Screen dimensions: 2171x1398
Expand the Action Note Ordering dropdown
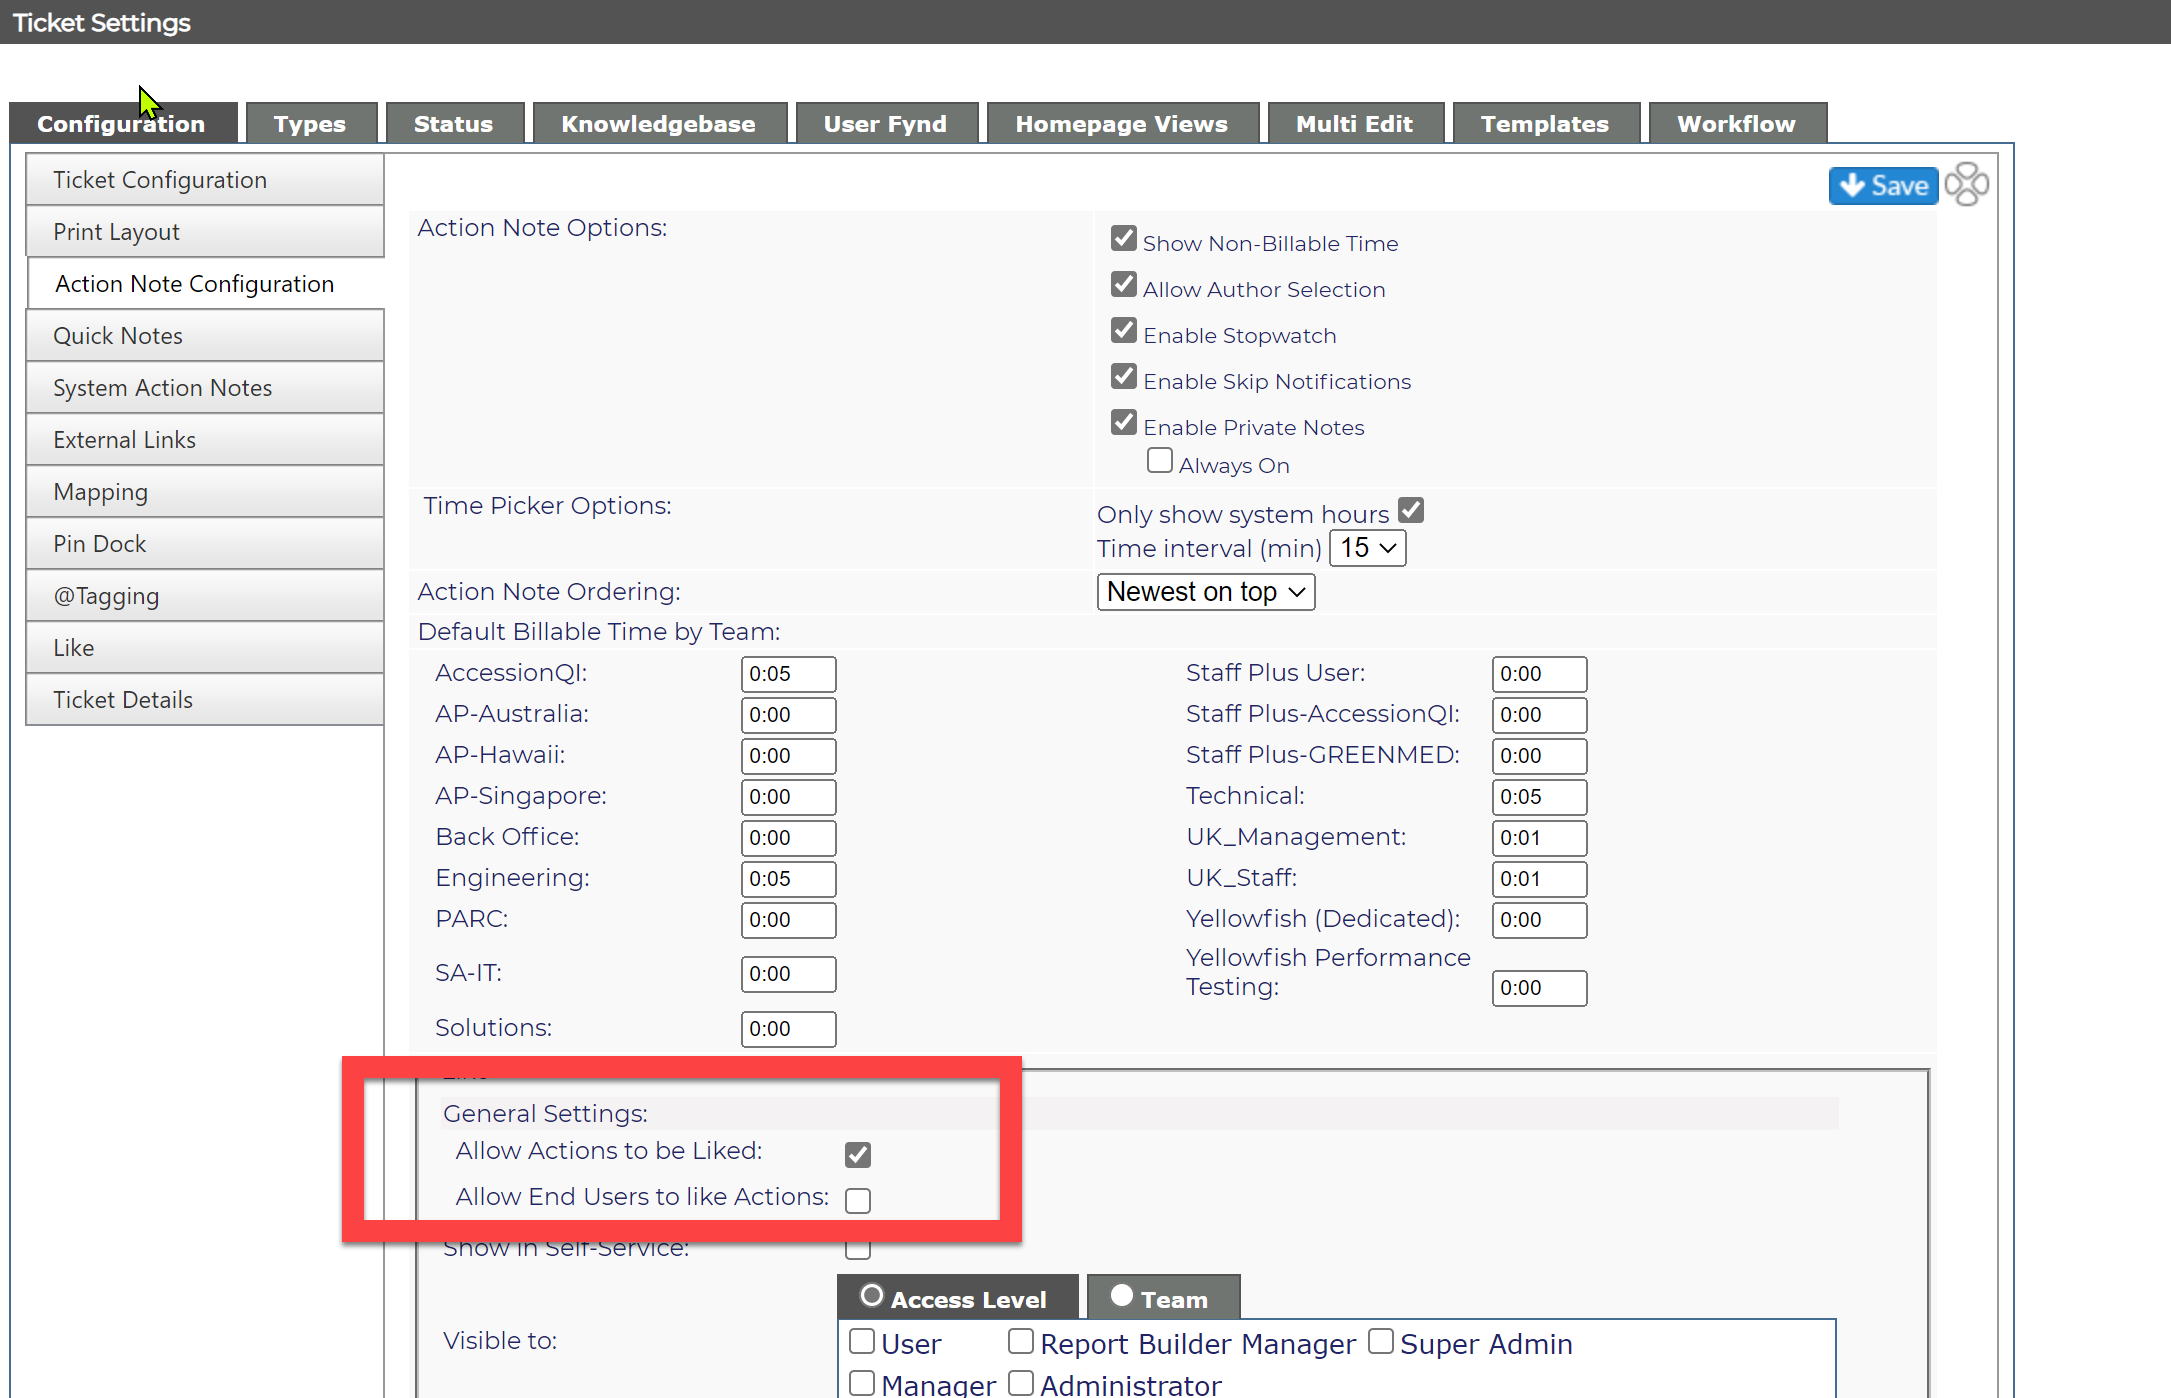point(1206,592)
